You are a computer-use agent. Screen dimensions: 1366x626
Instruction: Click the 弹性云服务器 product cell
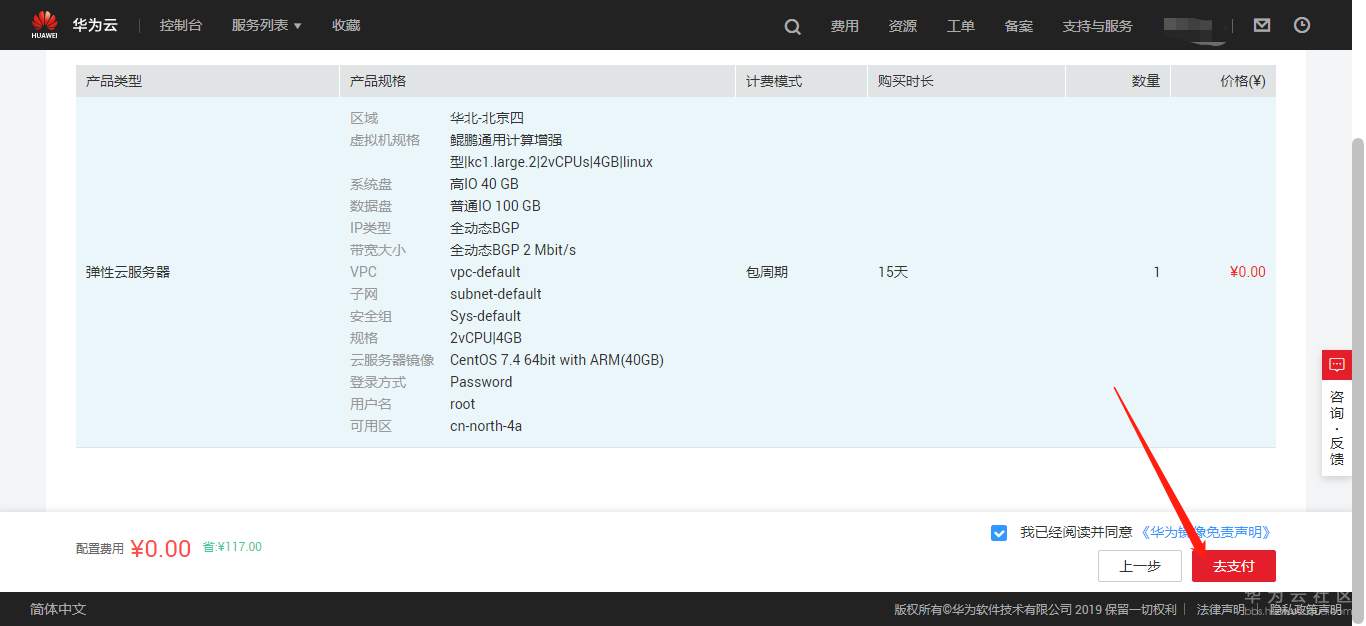point(128,272)
